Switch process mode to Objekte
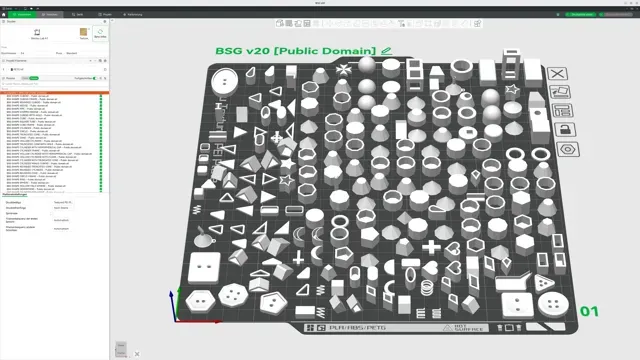Viewport: 640px width, 360px height. [34, 78]
